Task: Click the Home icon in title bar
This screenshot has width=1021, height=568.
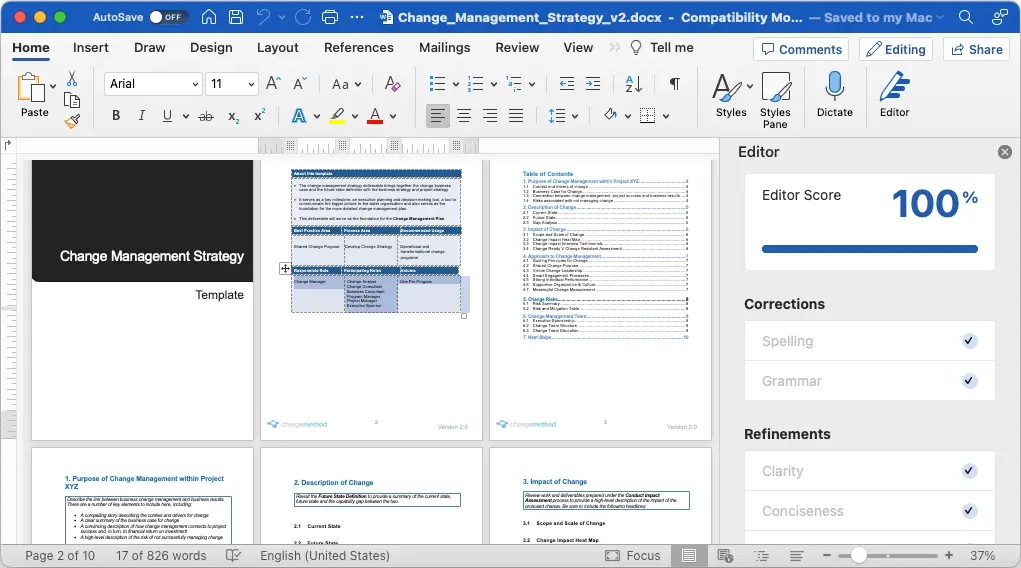Action: pos(209,17)
